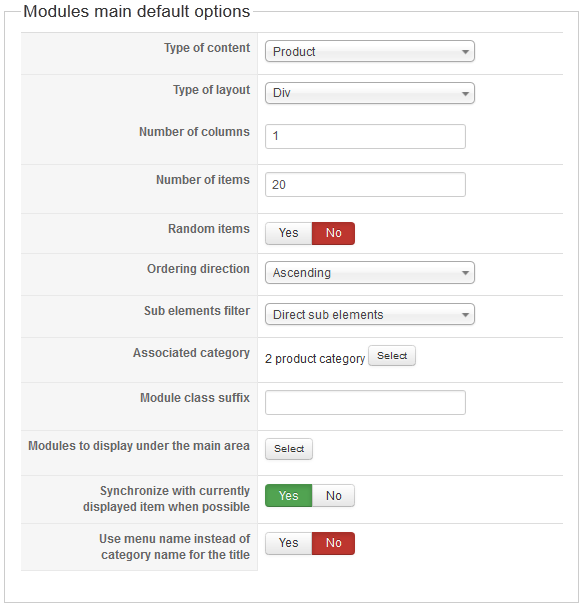Click the 2 product category text
Screen dimensions: 588x607
[x=315, y=359]
